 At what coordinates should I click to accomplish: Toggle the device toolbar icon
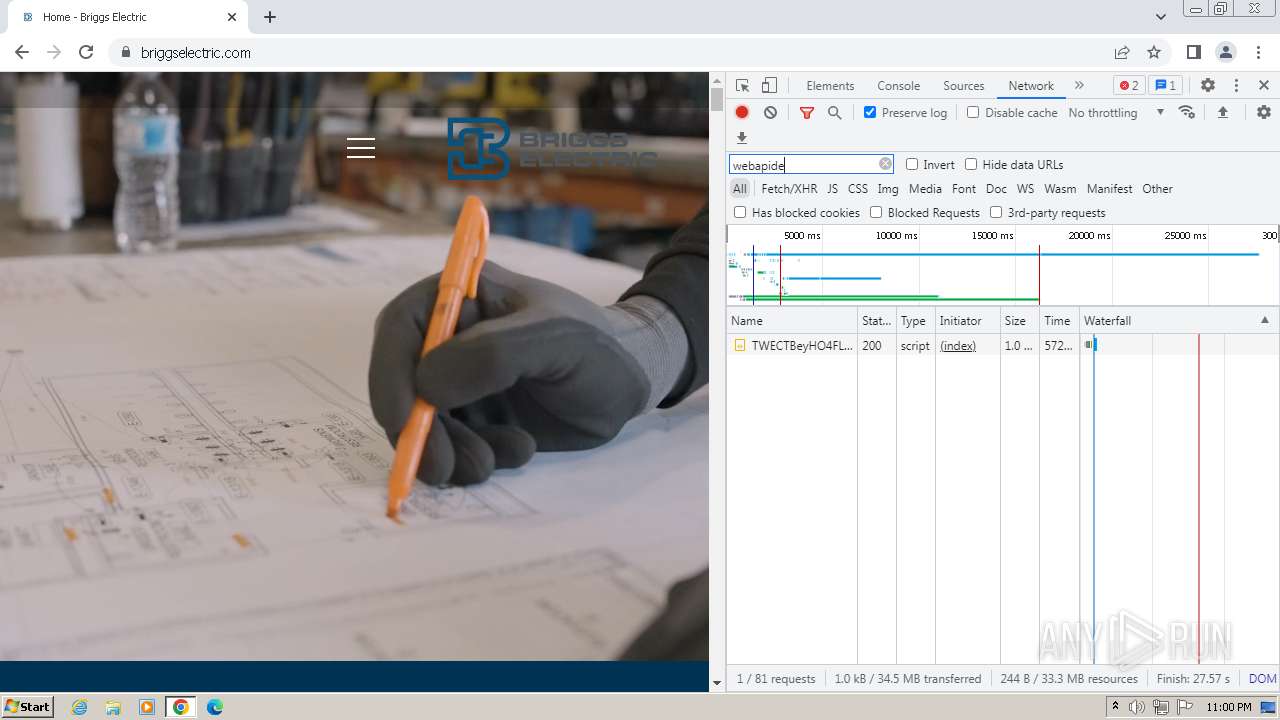pyautogui.click(x=769, y=86)
